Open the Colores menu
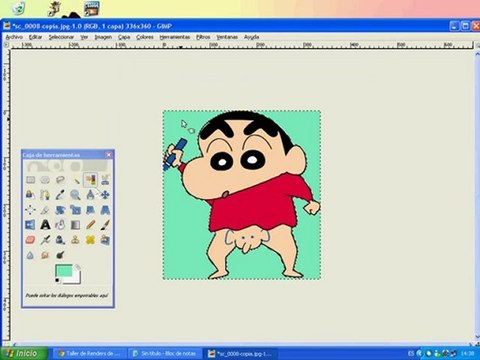The height and width of the screenshot is (360, 480). coord(145,37)
